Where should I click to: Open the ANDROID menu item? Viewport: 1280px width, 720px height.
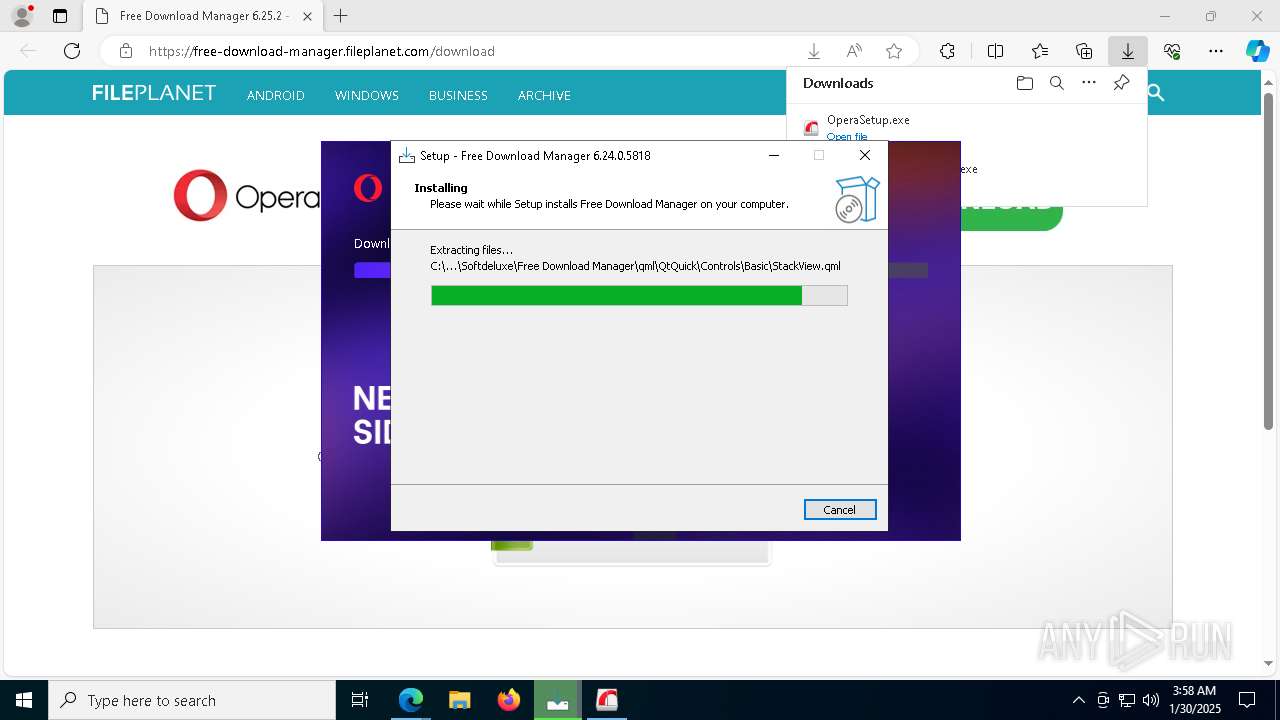pyautogui.click(x=276, y=95)
